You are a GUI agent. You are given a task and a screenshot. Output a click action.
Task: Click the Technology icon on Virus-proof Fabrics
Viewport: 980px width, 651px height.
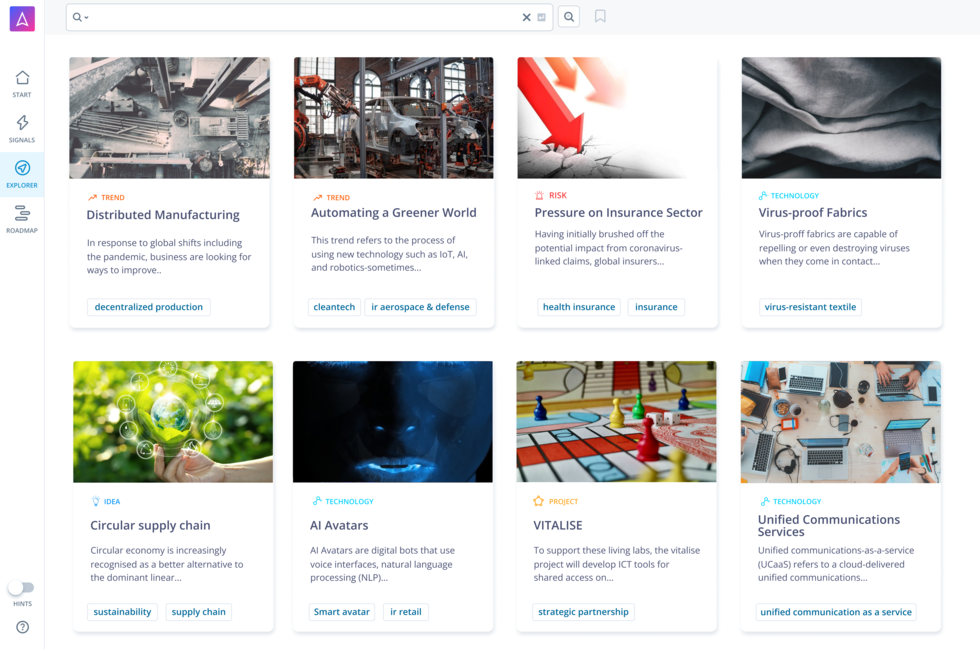click(762, 196)
